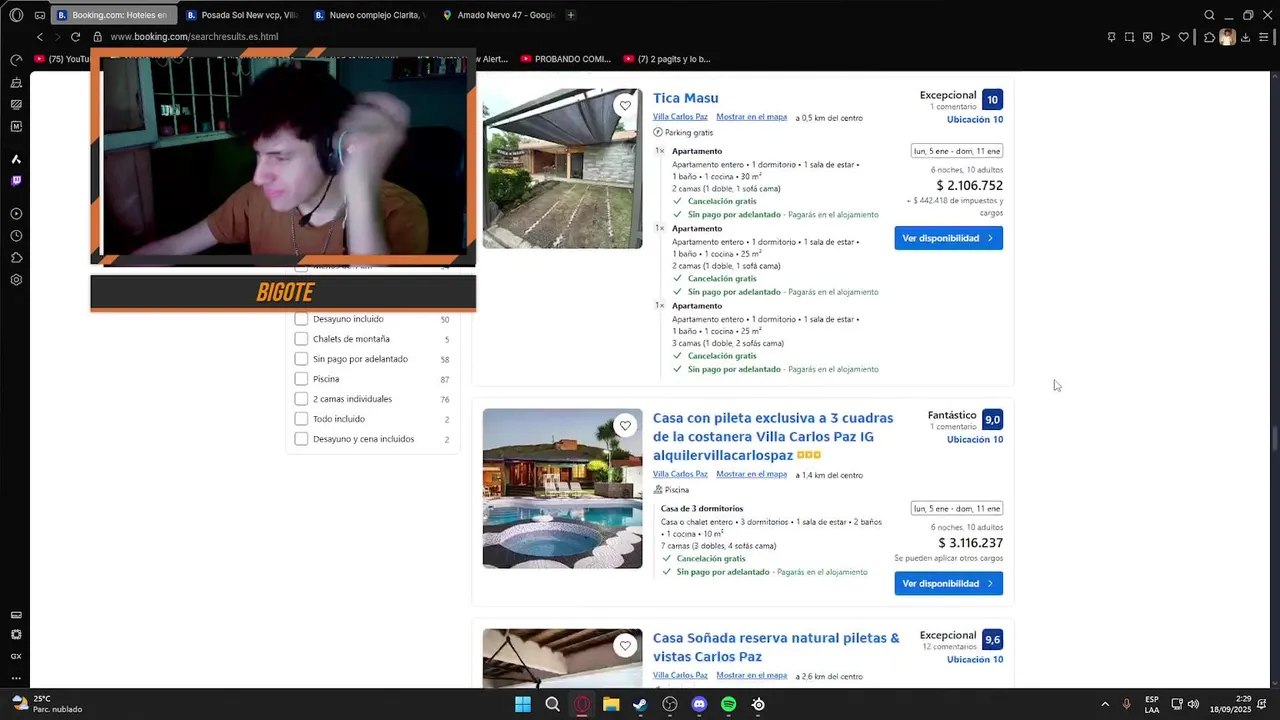Click the site padlock security icon
Image resolution: width=1280 pixels, height=720 pixels.
point(97,37)
